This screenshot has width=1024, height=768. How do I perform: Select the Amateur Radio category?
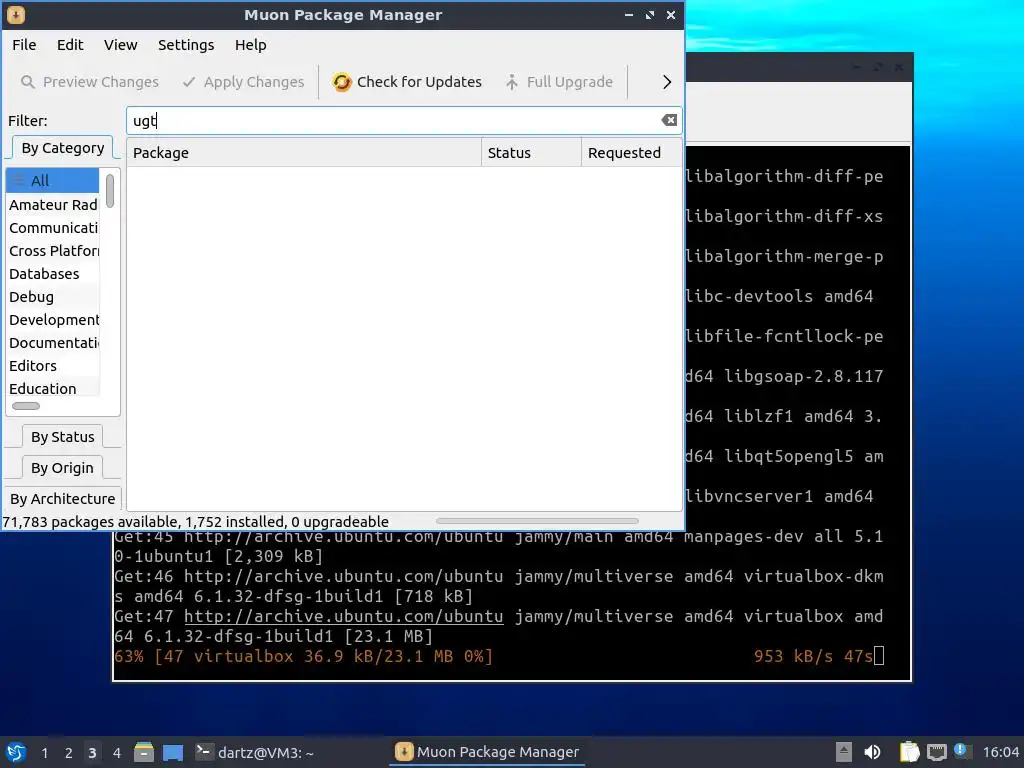pyautogui.click(x=52, y=205)
